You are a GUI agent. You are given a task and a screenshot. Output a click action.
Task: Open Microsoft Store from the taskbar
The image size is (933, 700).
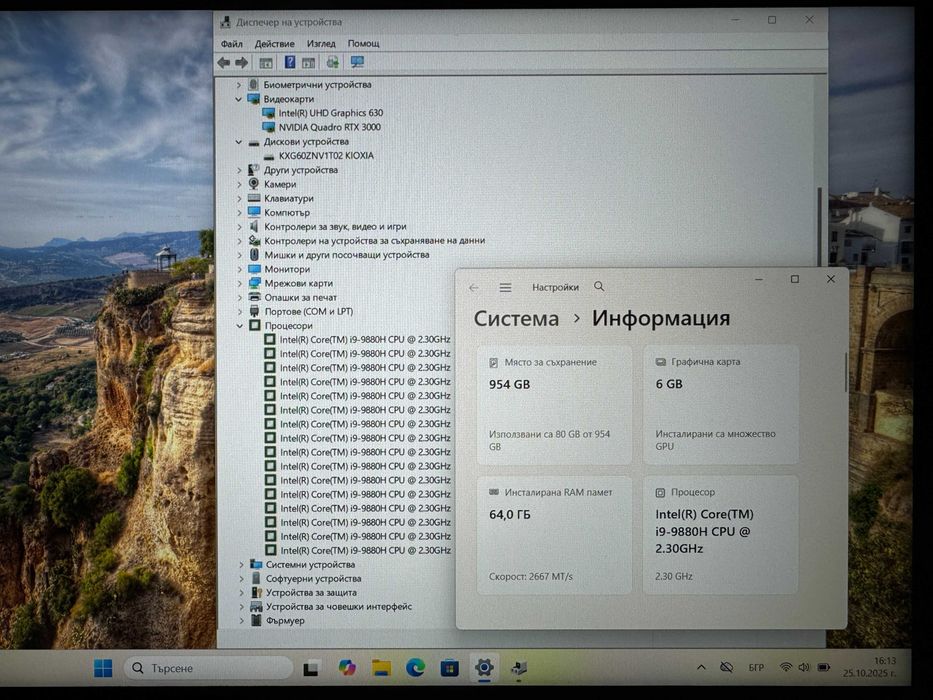(x=449, y=668)
